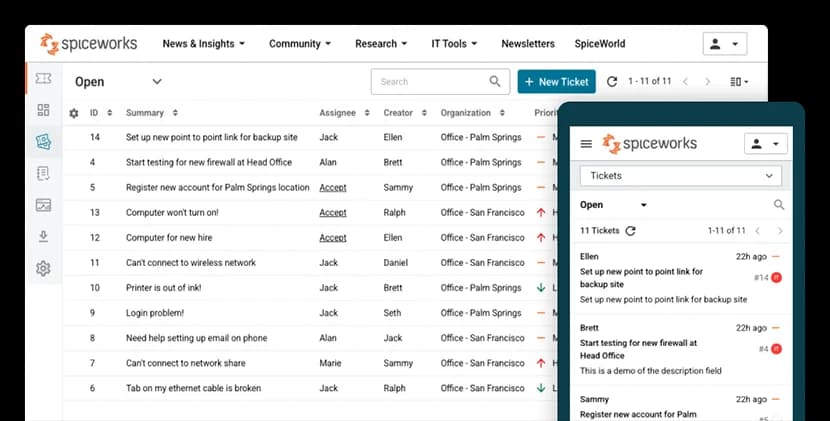Open the mobile Tickets selector dropdown
The width and height of the screenshot is (830, 421).
coord(681,176)
